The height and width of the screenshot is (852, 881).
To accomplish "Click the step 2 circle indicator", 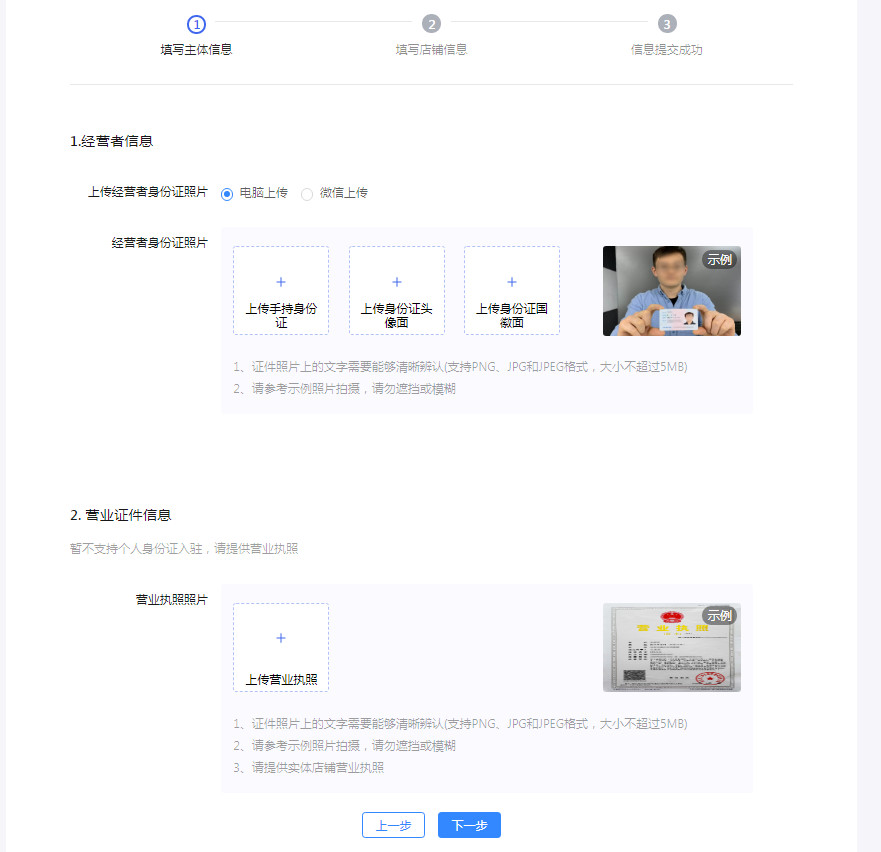I will (x=431, y=22).
